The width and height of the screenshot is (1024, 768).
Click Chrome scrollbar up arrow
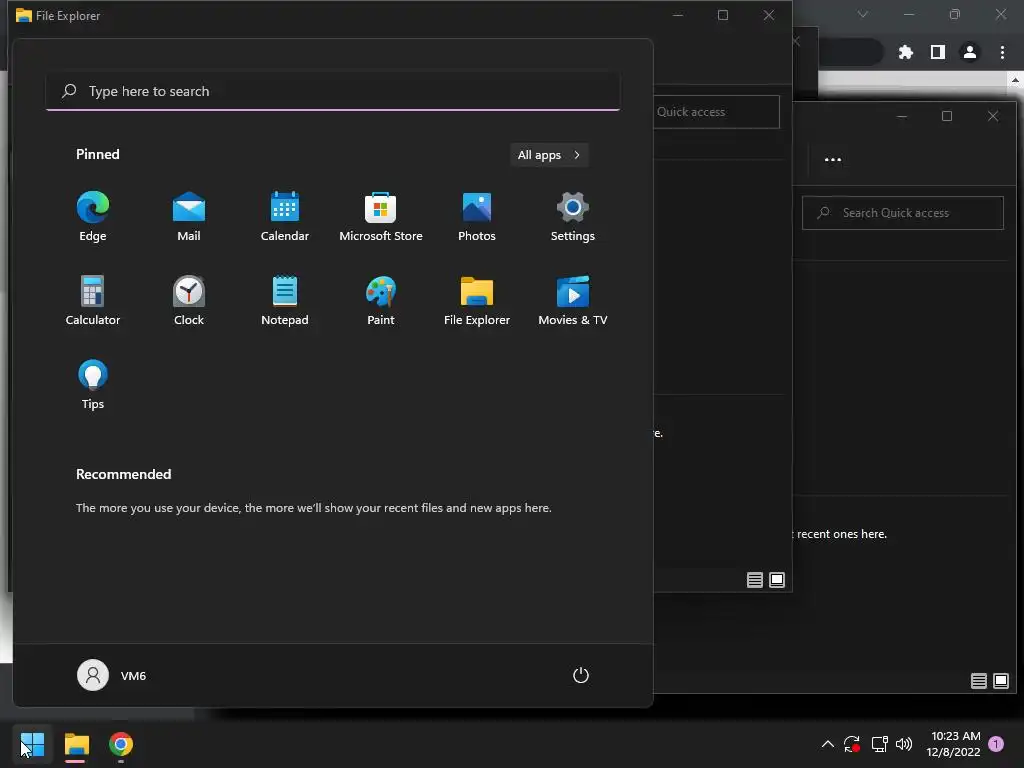pyautogui.click(x=1016, y=80)
